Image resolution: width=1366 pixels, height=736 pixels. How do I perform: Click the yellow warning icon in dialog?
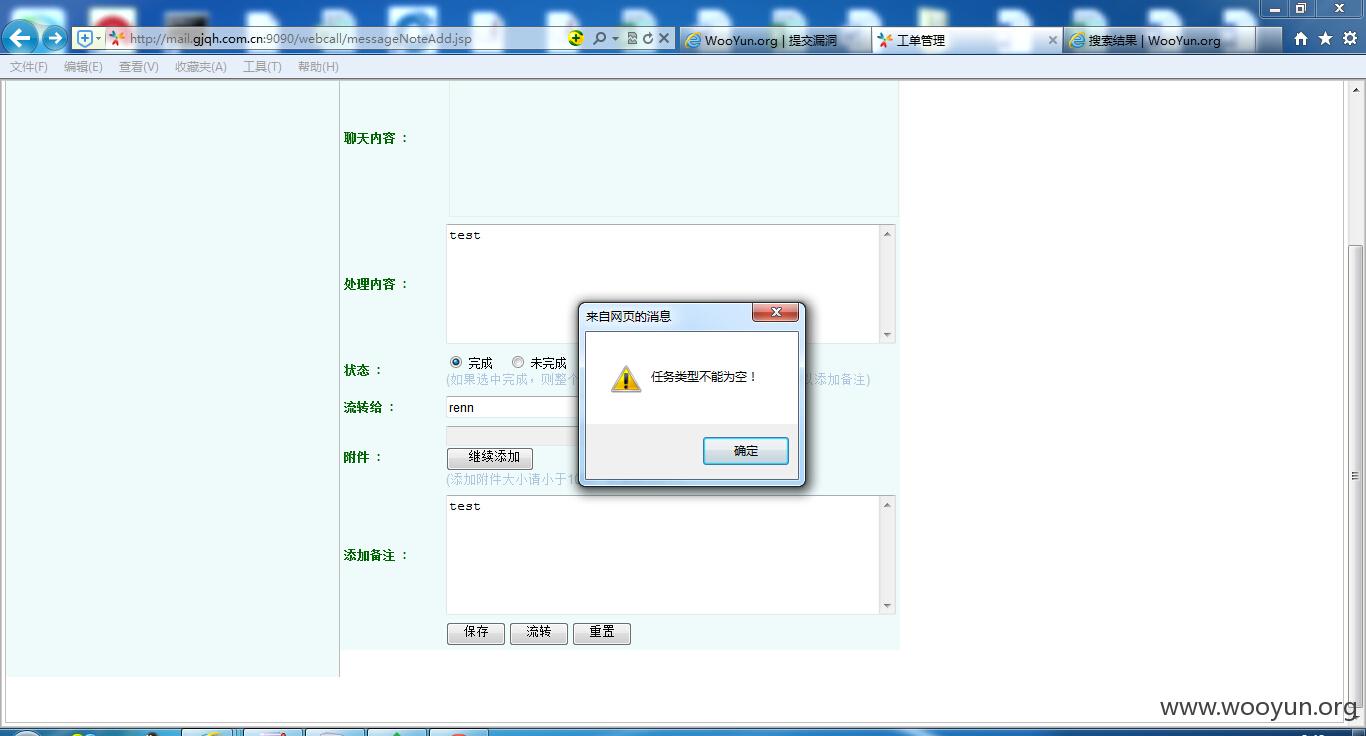626,378
